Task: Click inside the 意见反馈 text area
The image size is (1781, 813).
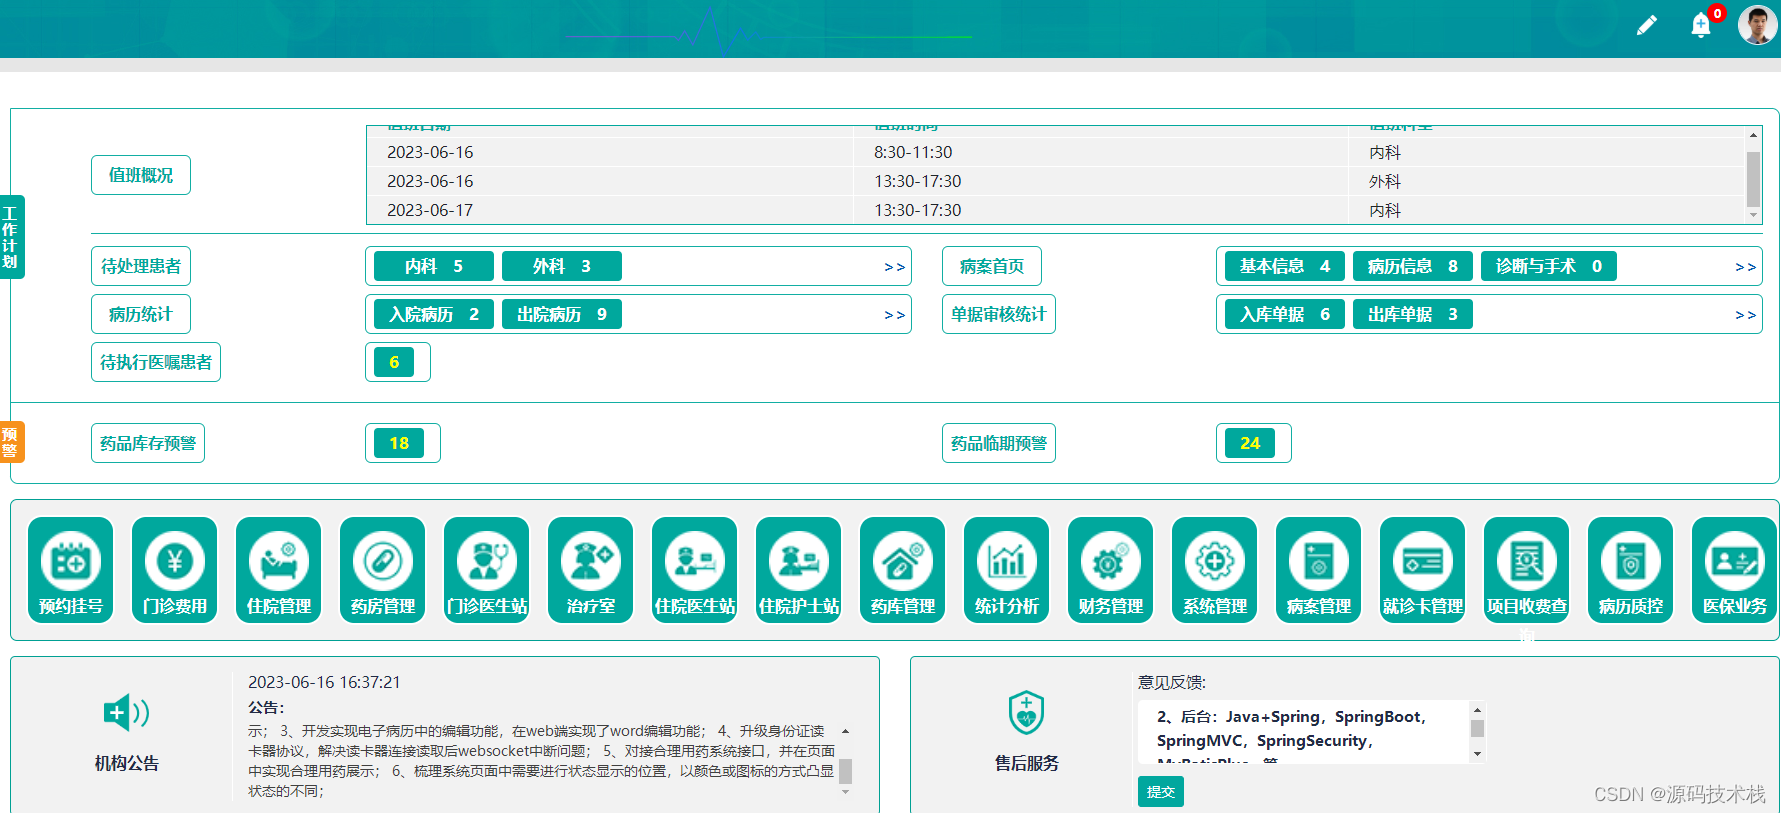Action: pyautogui.click(x=1304, y=732)
